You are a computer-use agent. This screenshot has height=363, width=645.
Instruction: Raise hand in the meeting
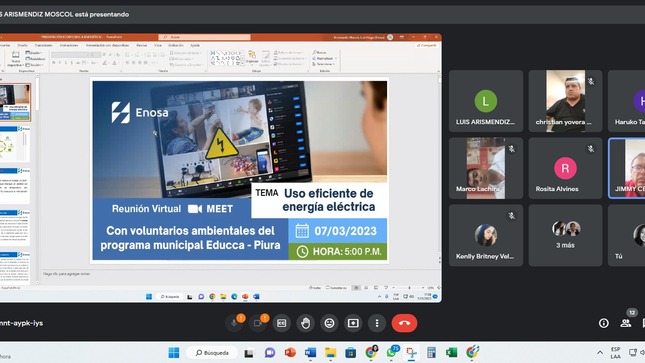pos(305,323)
